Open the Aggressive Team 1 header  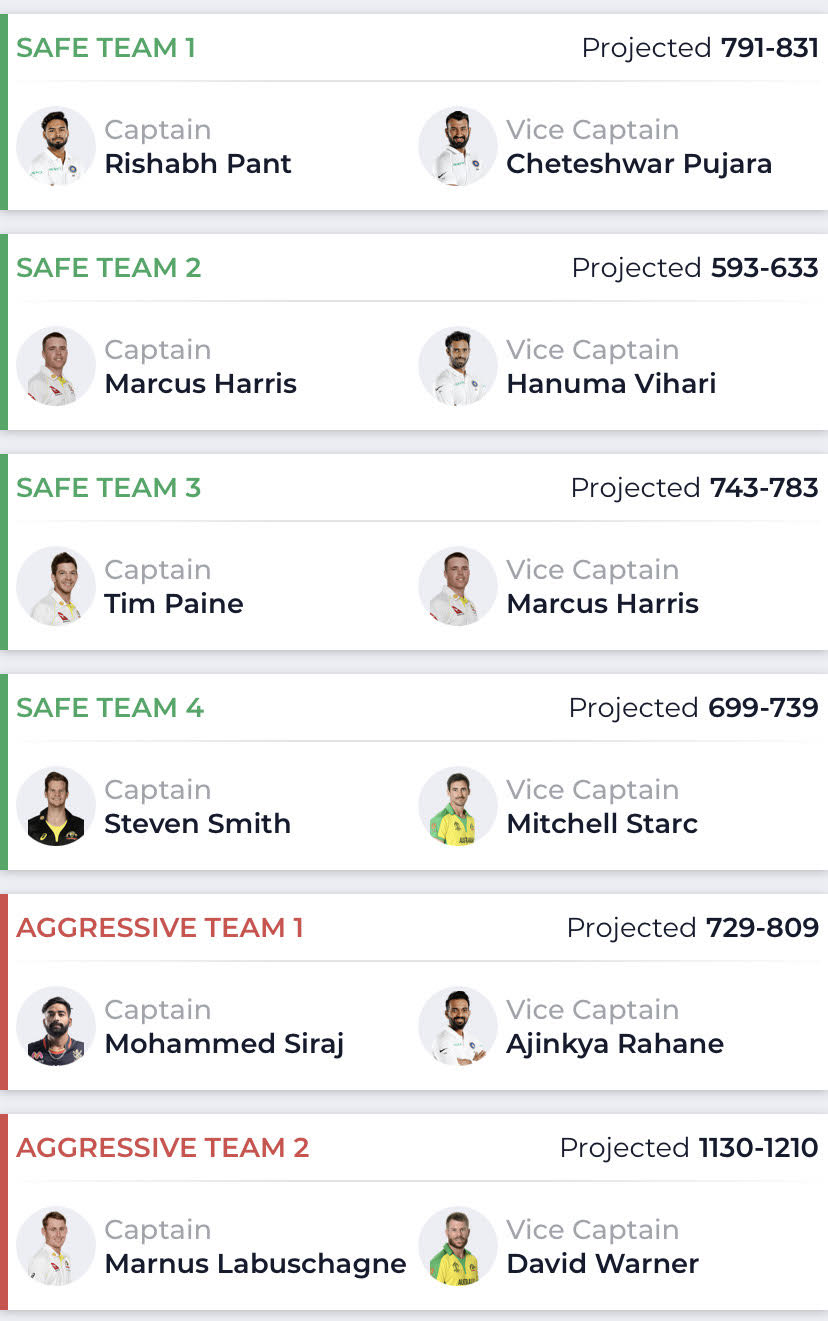click(x=160, y=928)
